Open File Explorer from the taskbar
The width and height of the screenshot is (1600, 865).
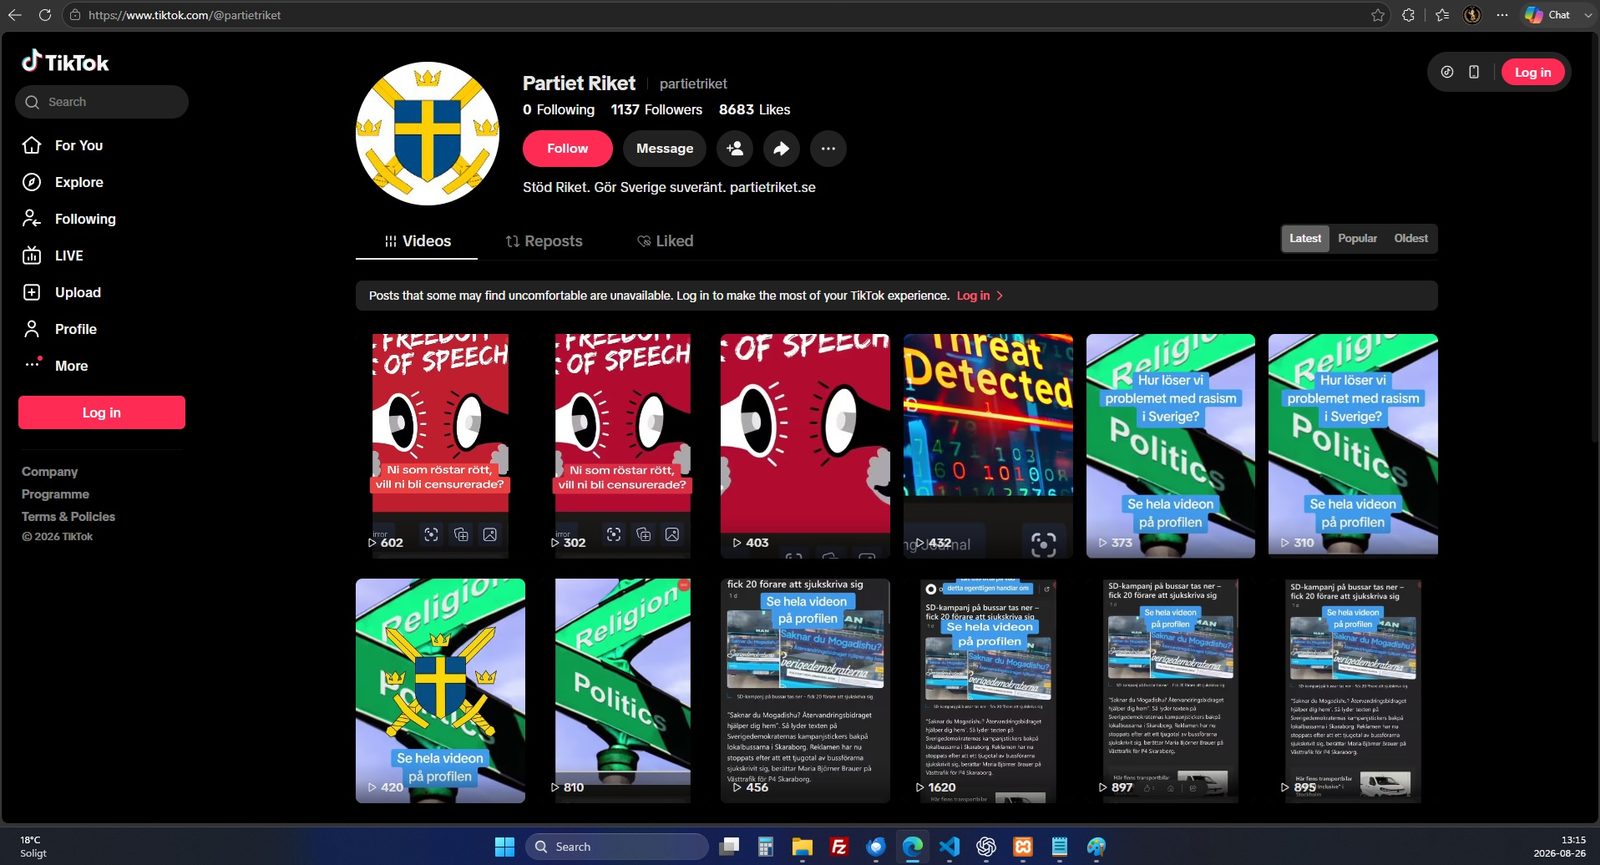point(802,847)
